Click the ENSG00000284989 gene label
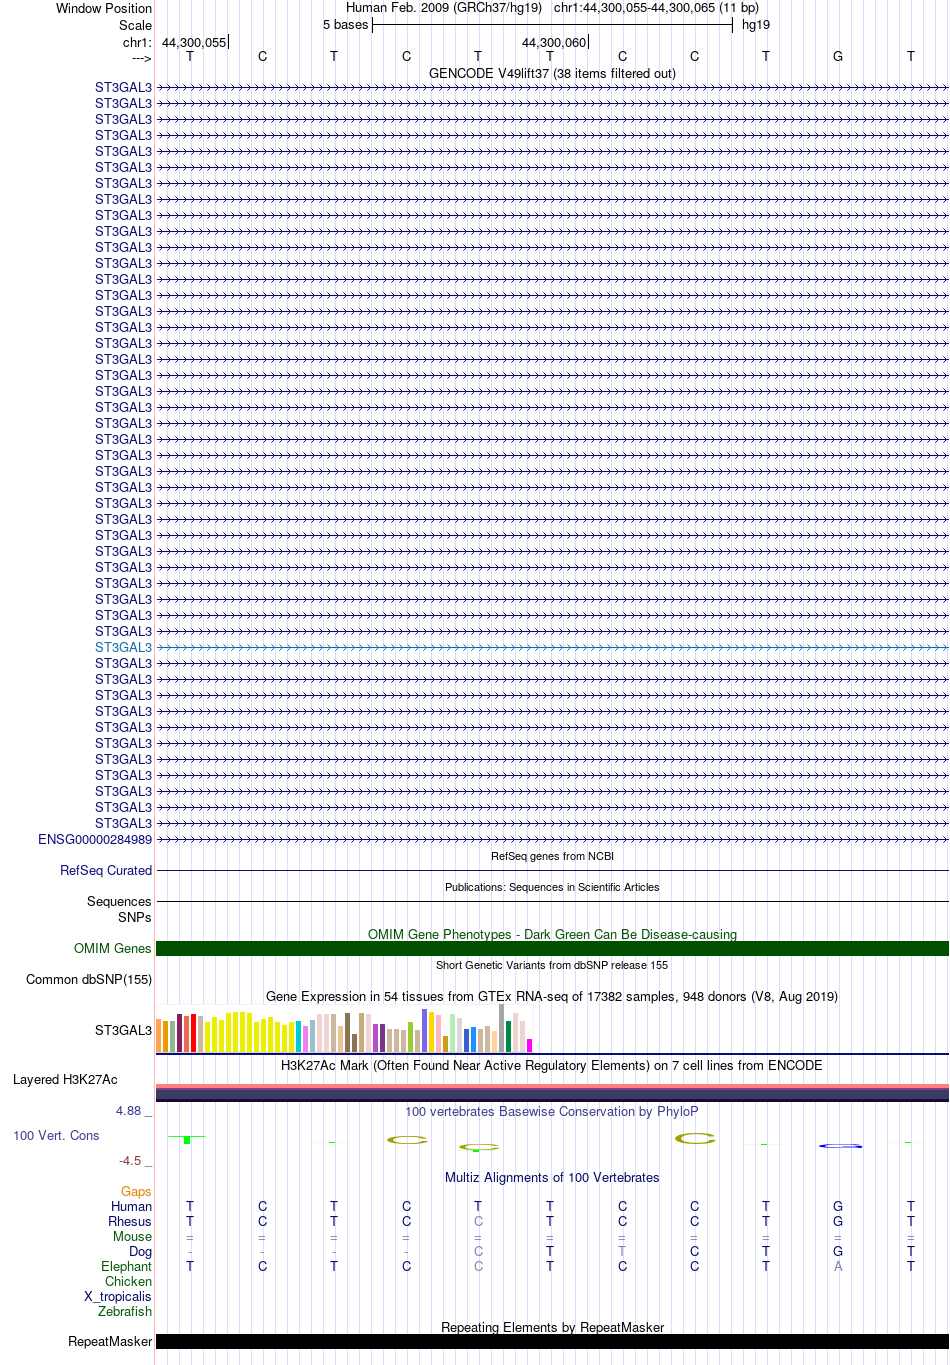 95,839
